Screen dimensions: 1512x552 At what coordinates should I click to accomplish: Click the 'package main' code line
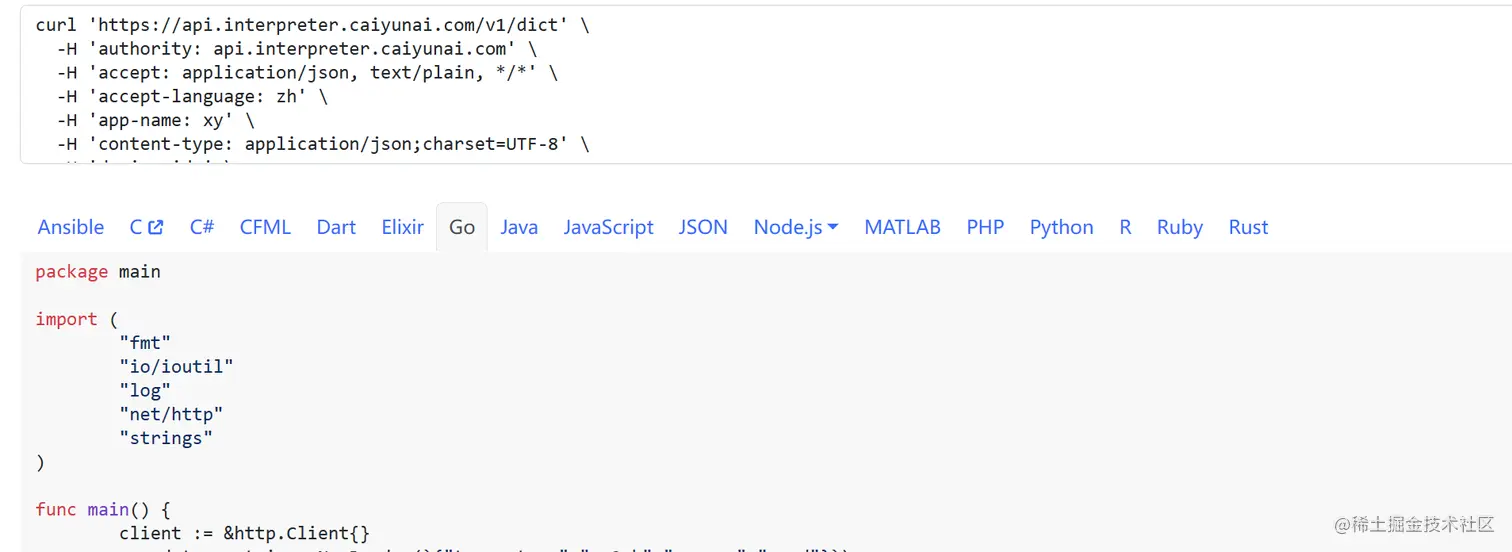[x=98, y=271]
